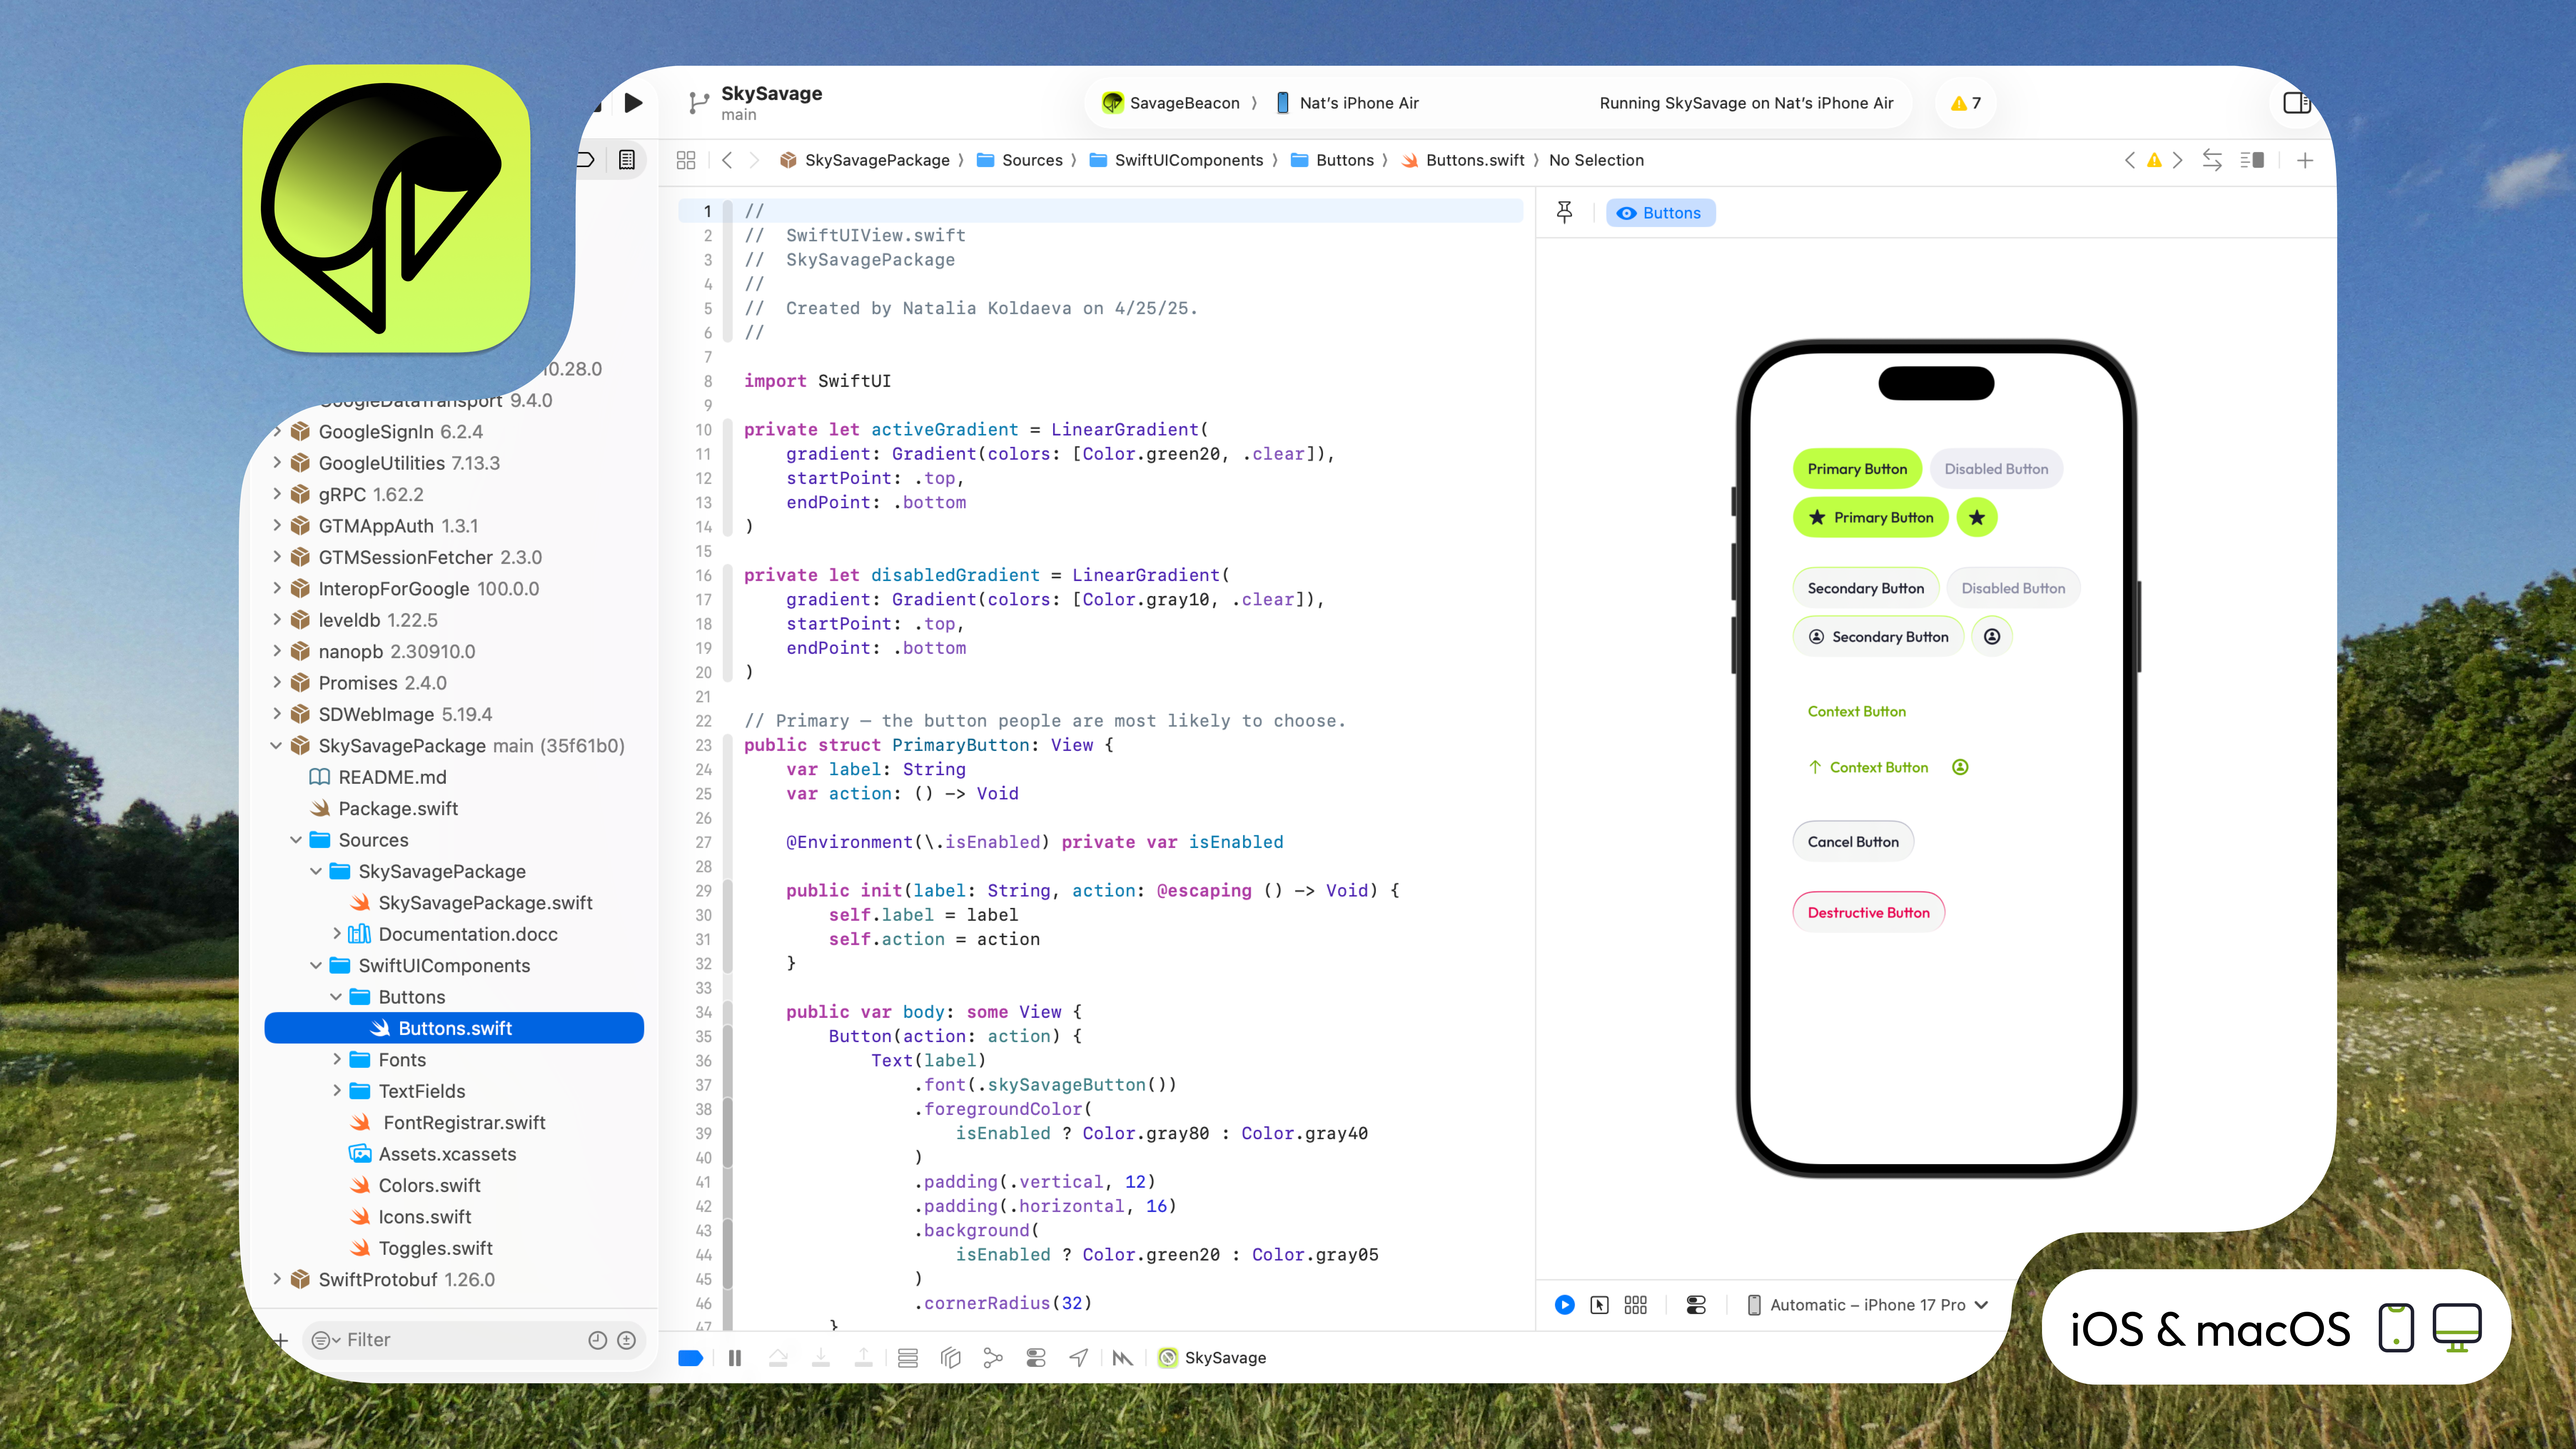Add a new editor with plus icon
This screenshot has width=2576, height=1449.
tap(2305, 160)
